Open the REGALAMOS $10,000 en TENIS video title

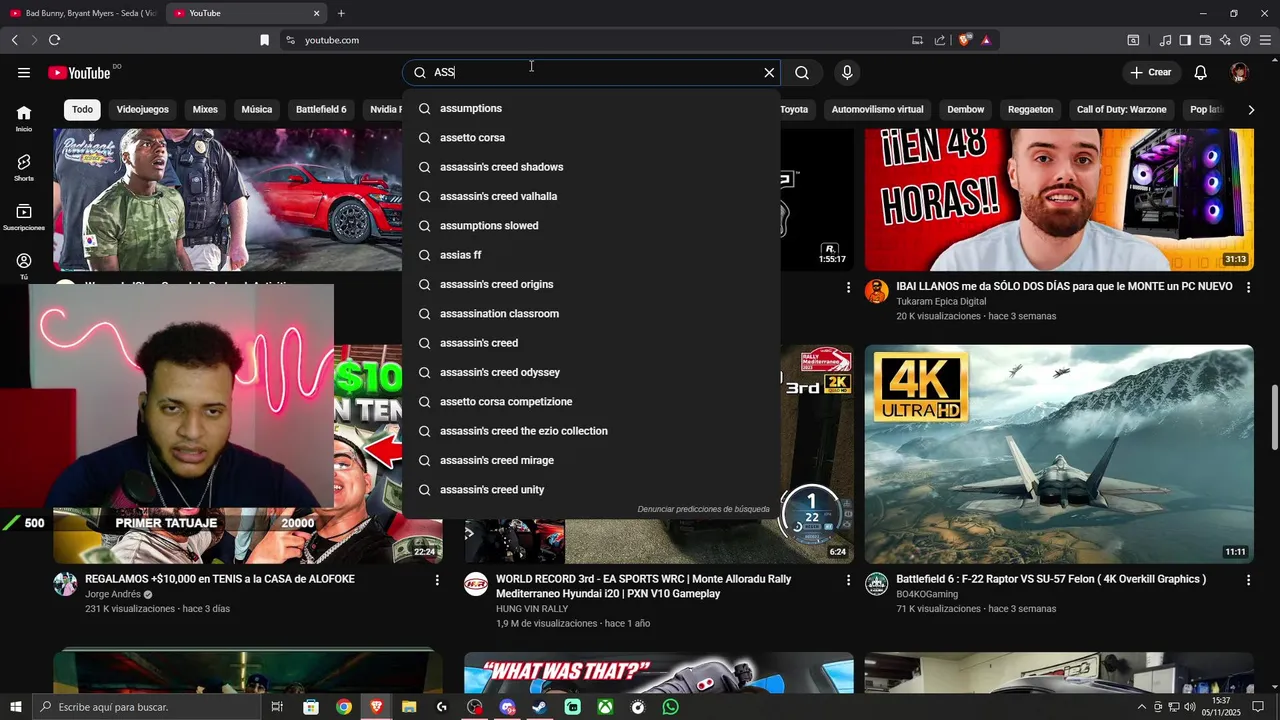[x=220, y=579]
